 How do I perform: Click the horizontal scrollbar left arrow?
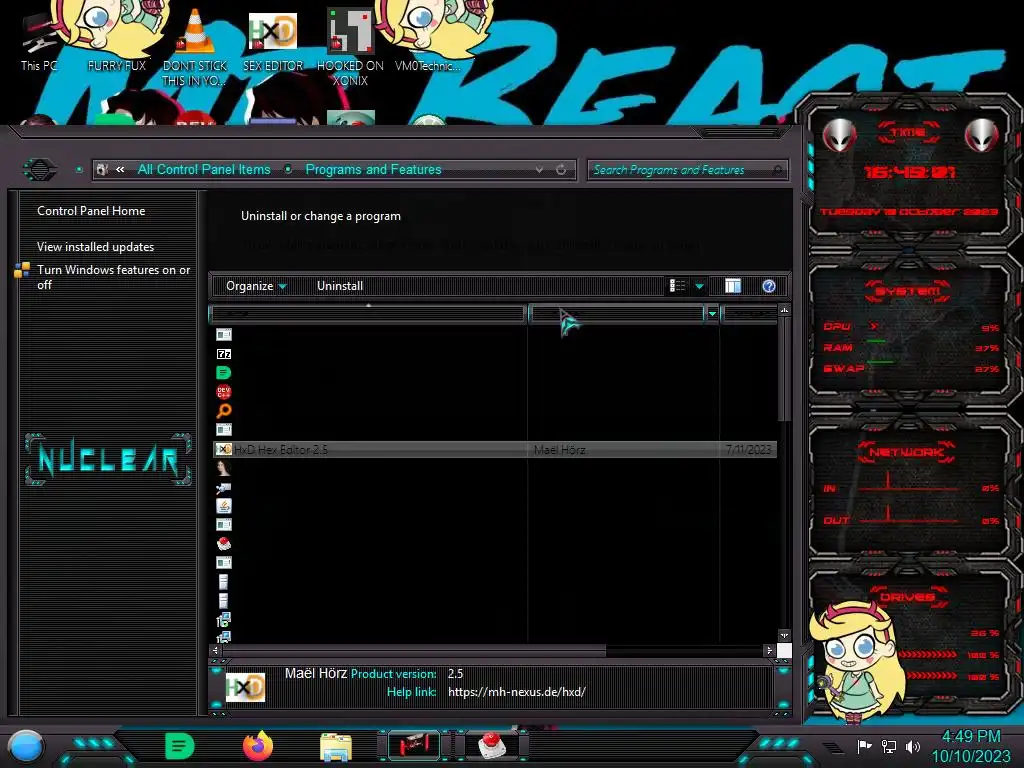pyautogui.click(x=216, y=650)
